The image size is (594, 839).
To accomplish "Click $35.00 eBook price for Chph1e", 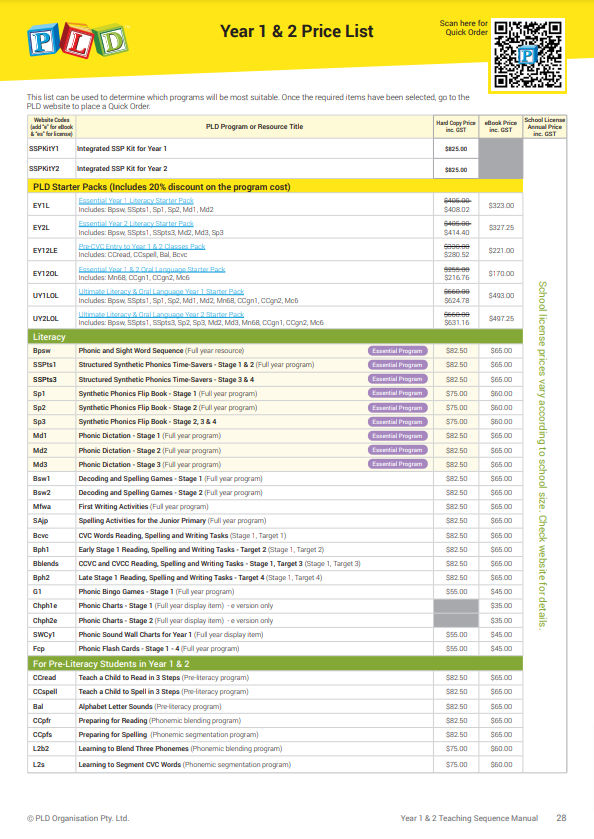I will point(501,606).
